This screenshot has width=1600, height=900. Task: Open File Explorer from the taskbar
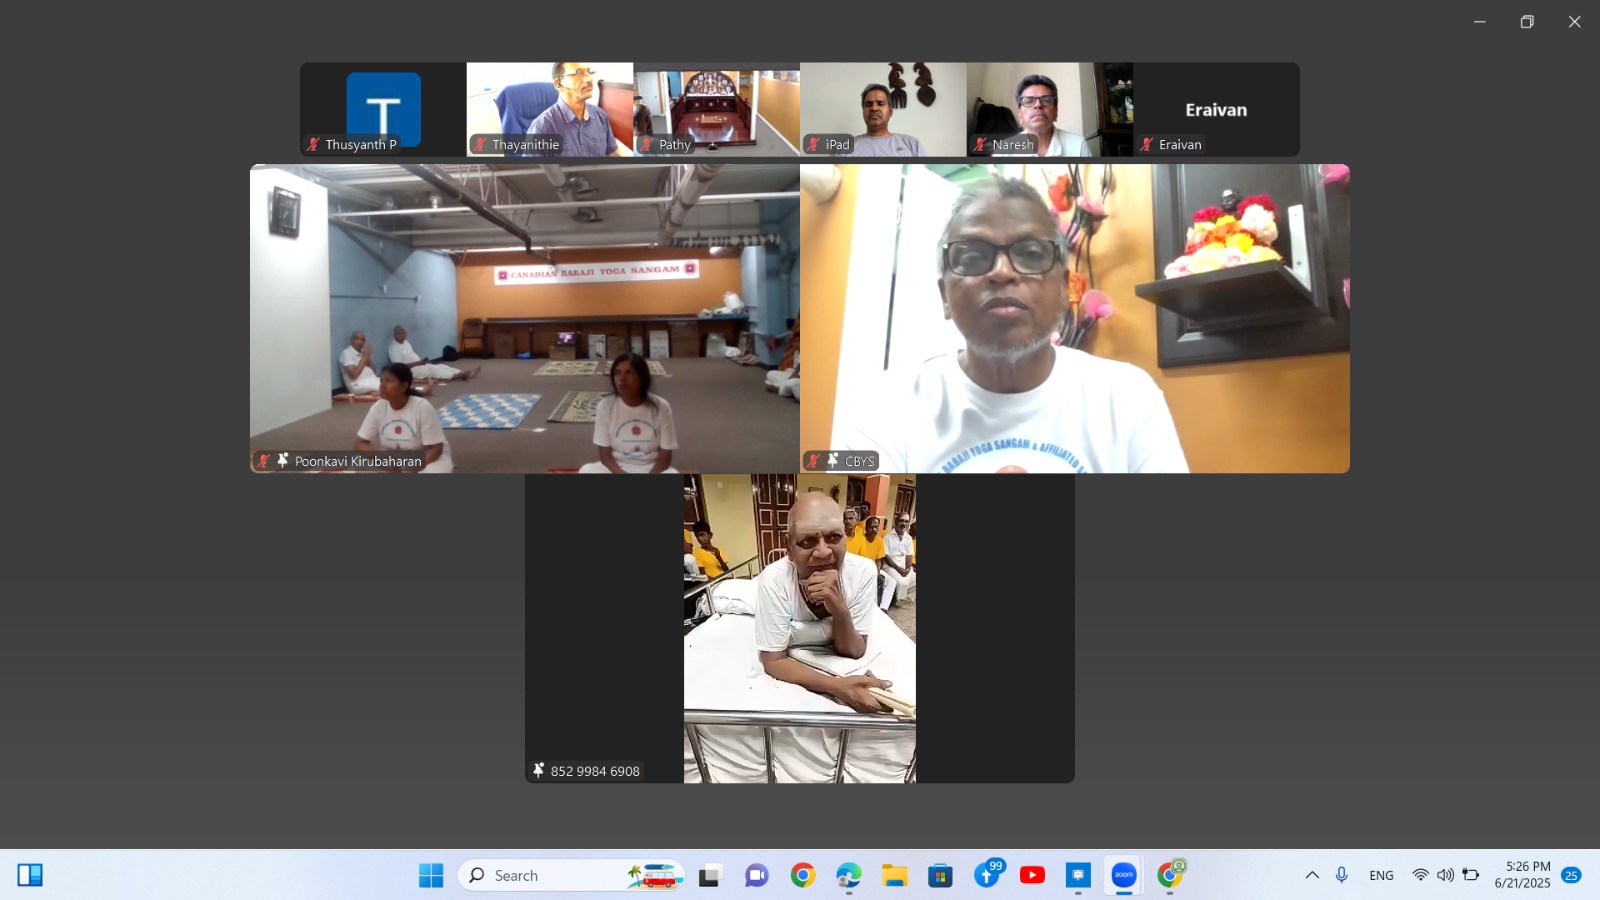click(894, 875)
